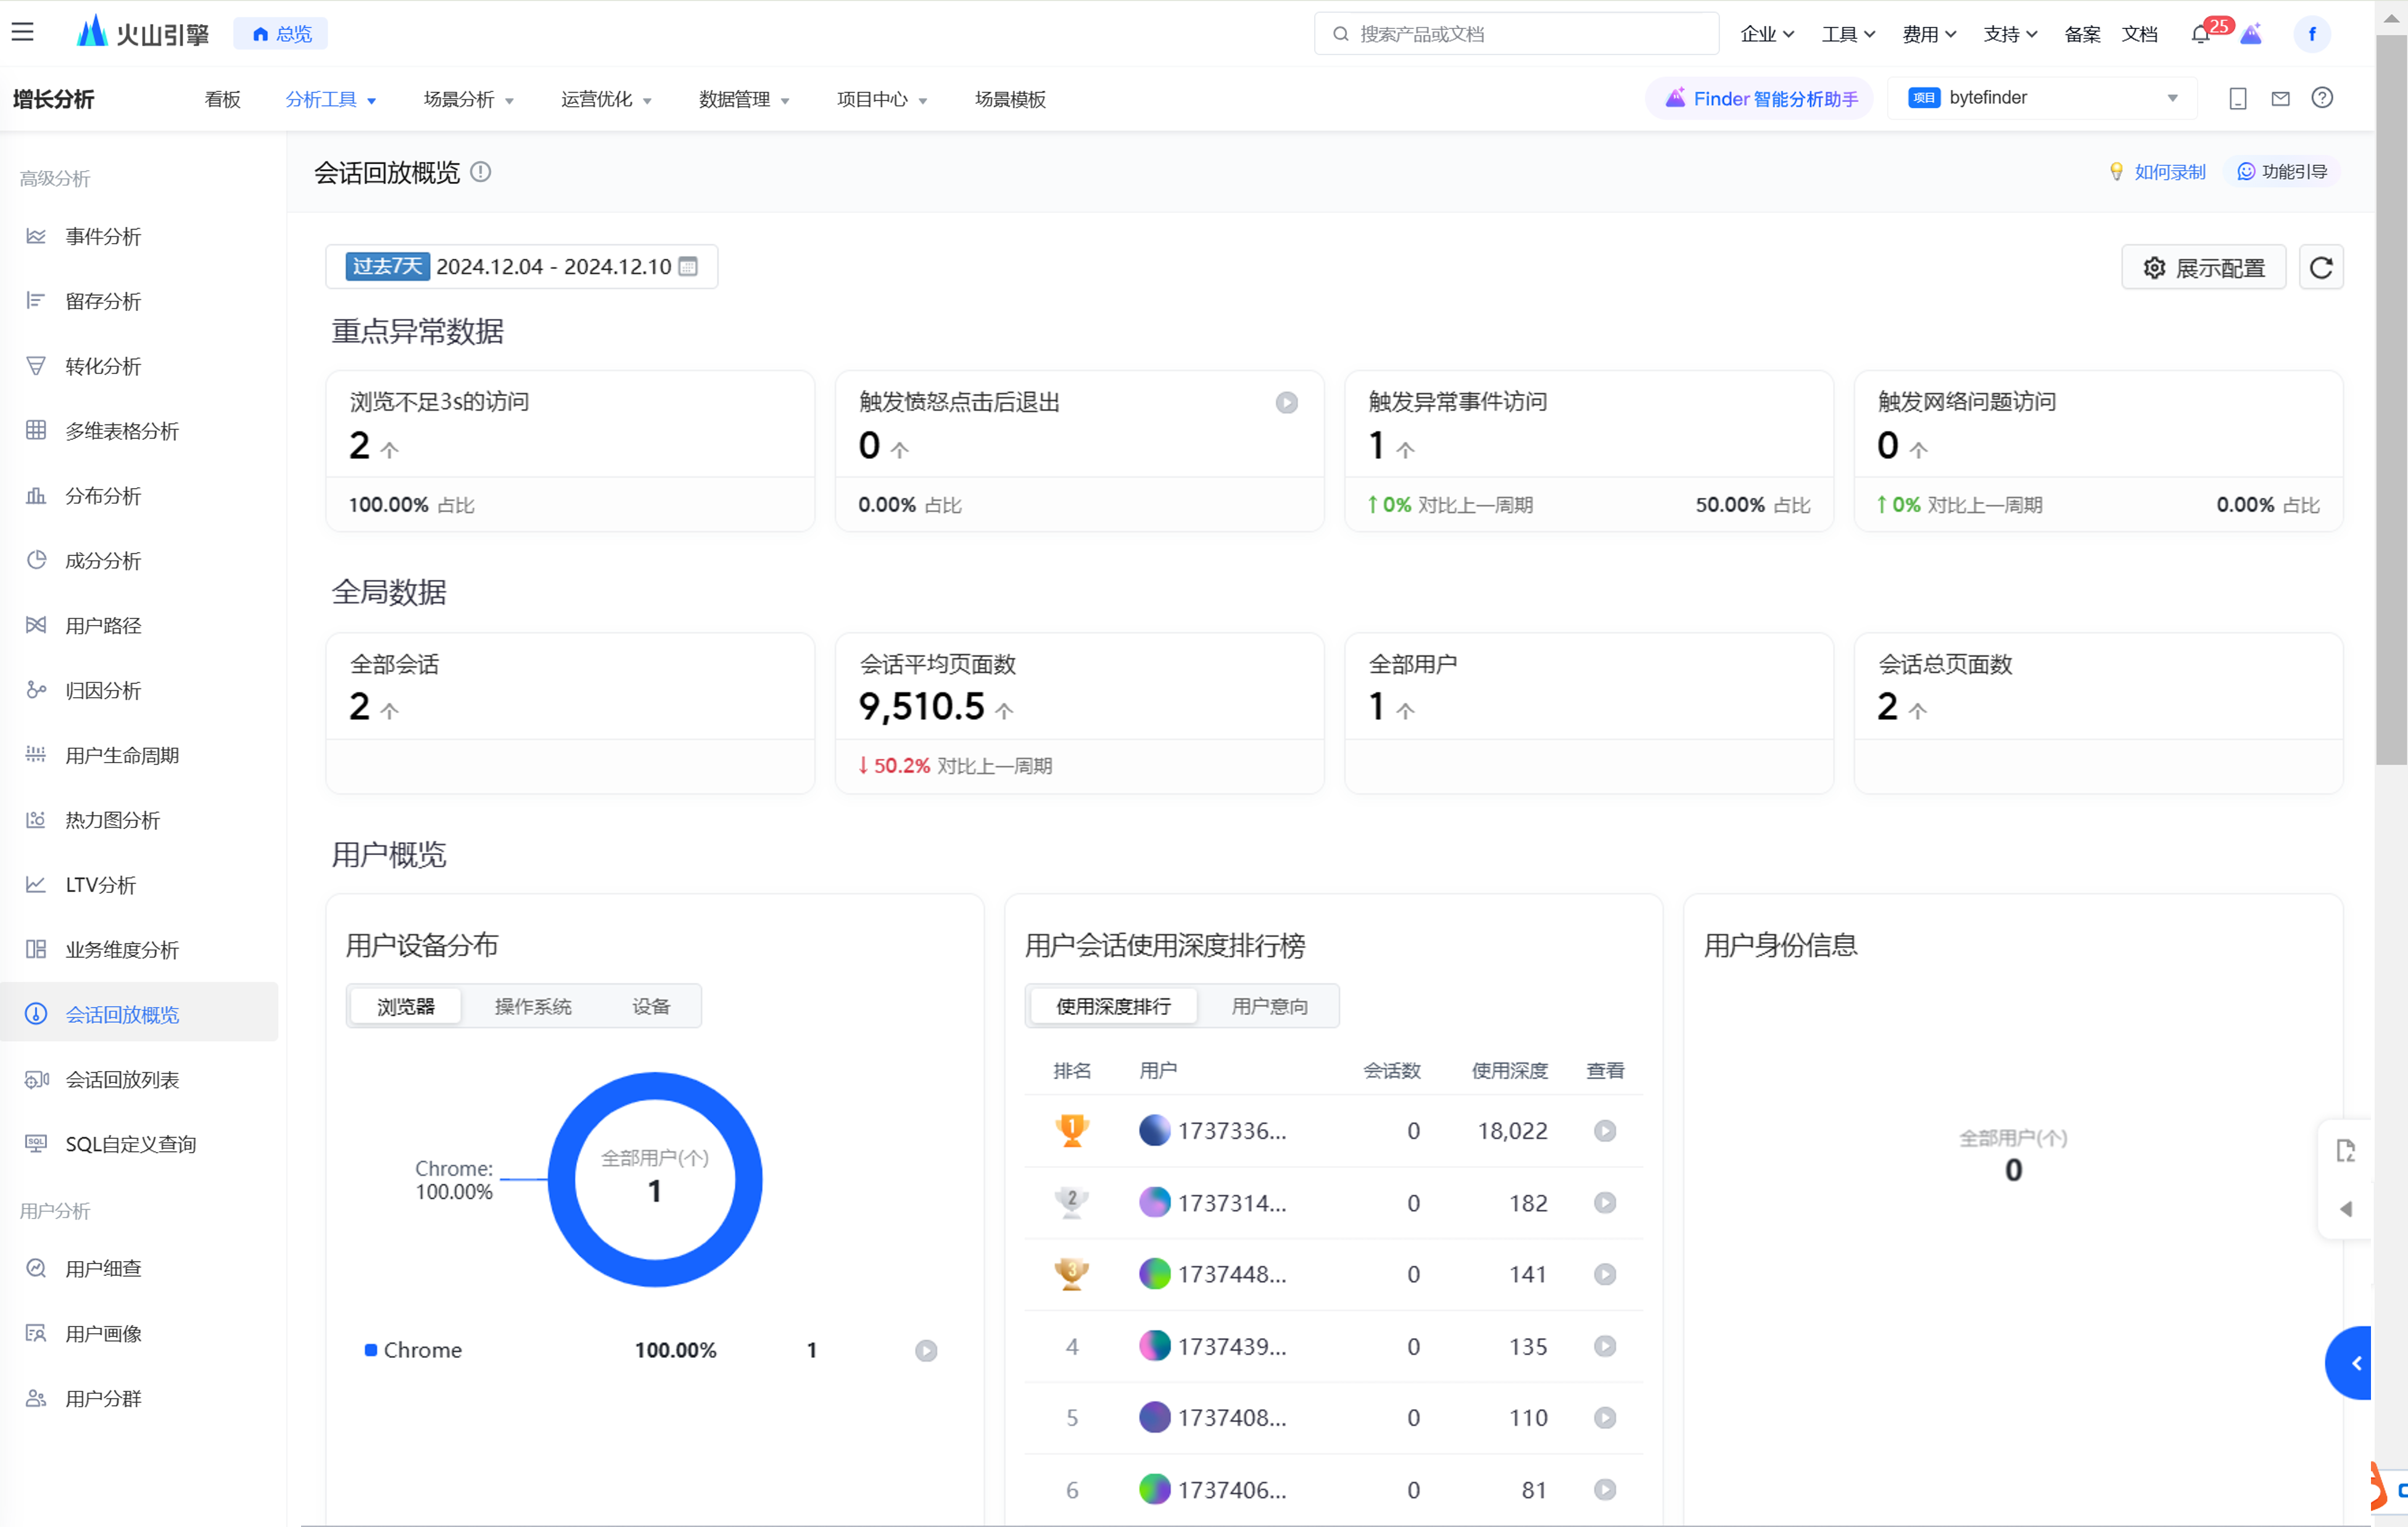Click 展示配置 settings button
Screen dimensions: 2408x1527
(2203, 267)
